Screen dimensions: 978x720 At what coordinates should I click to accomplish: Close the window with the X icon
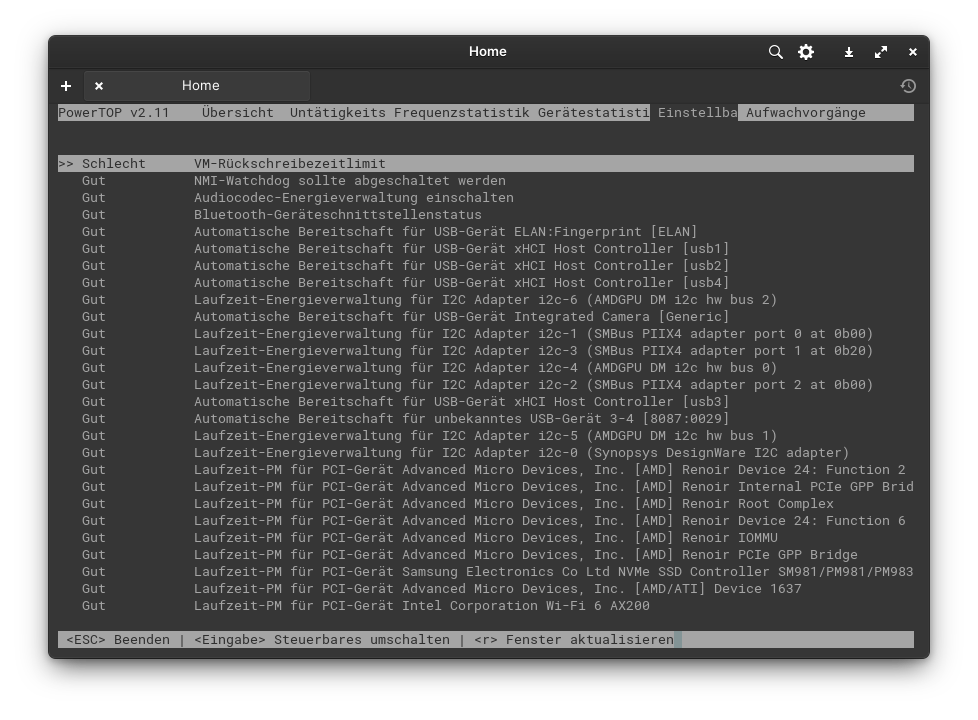[x=913, y=52]
